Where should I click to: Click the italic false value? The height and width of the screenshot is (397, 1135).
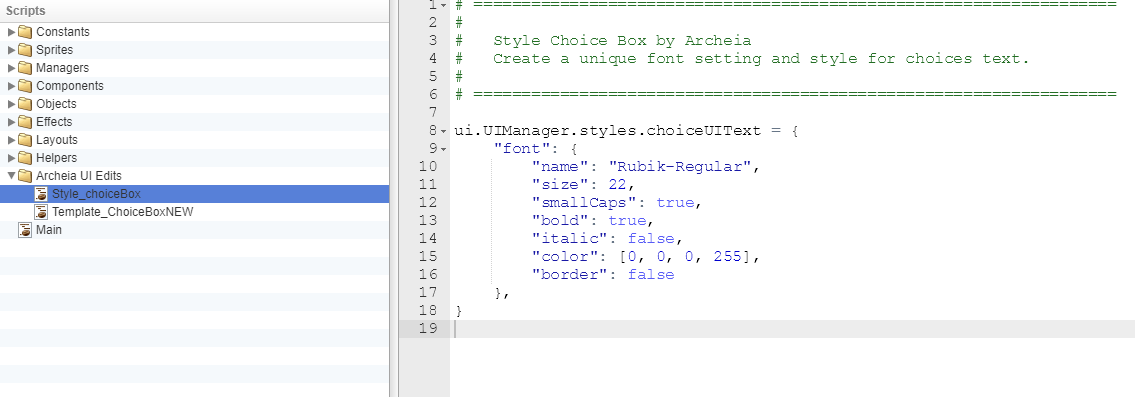tap(651, 238)
